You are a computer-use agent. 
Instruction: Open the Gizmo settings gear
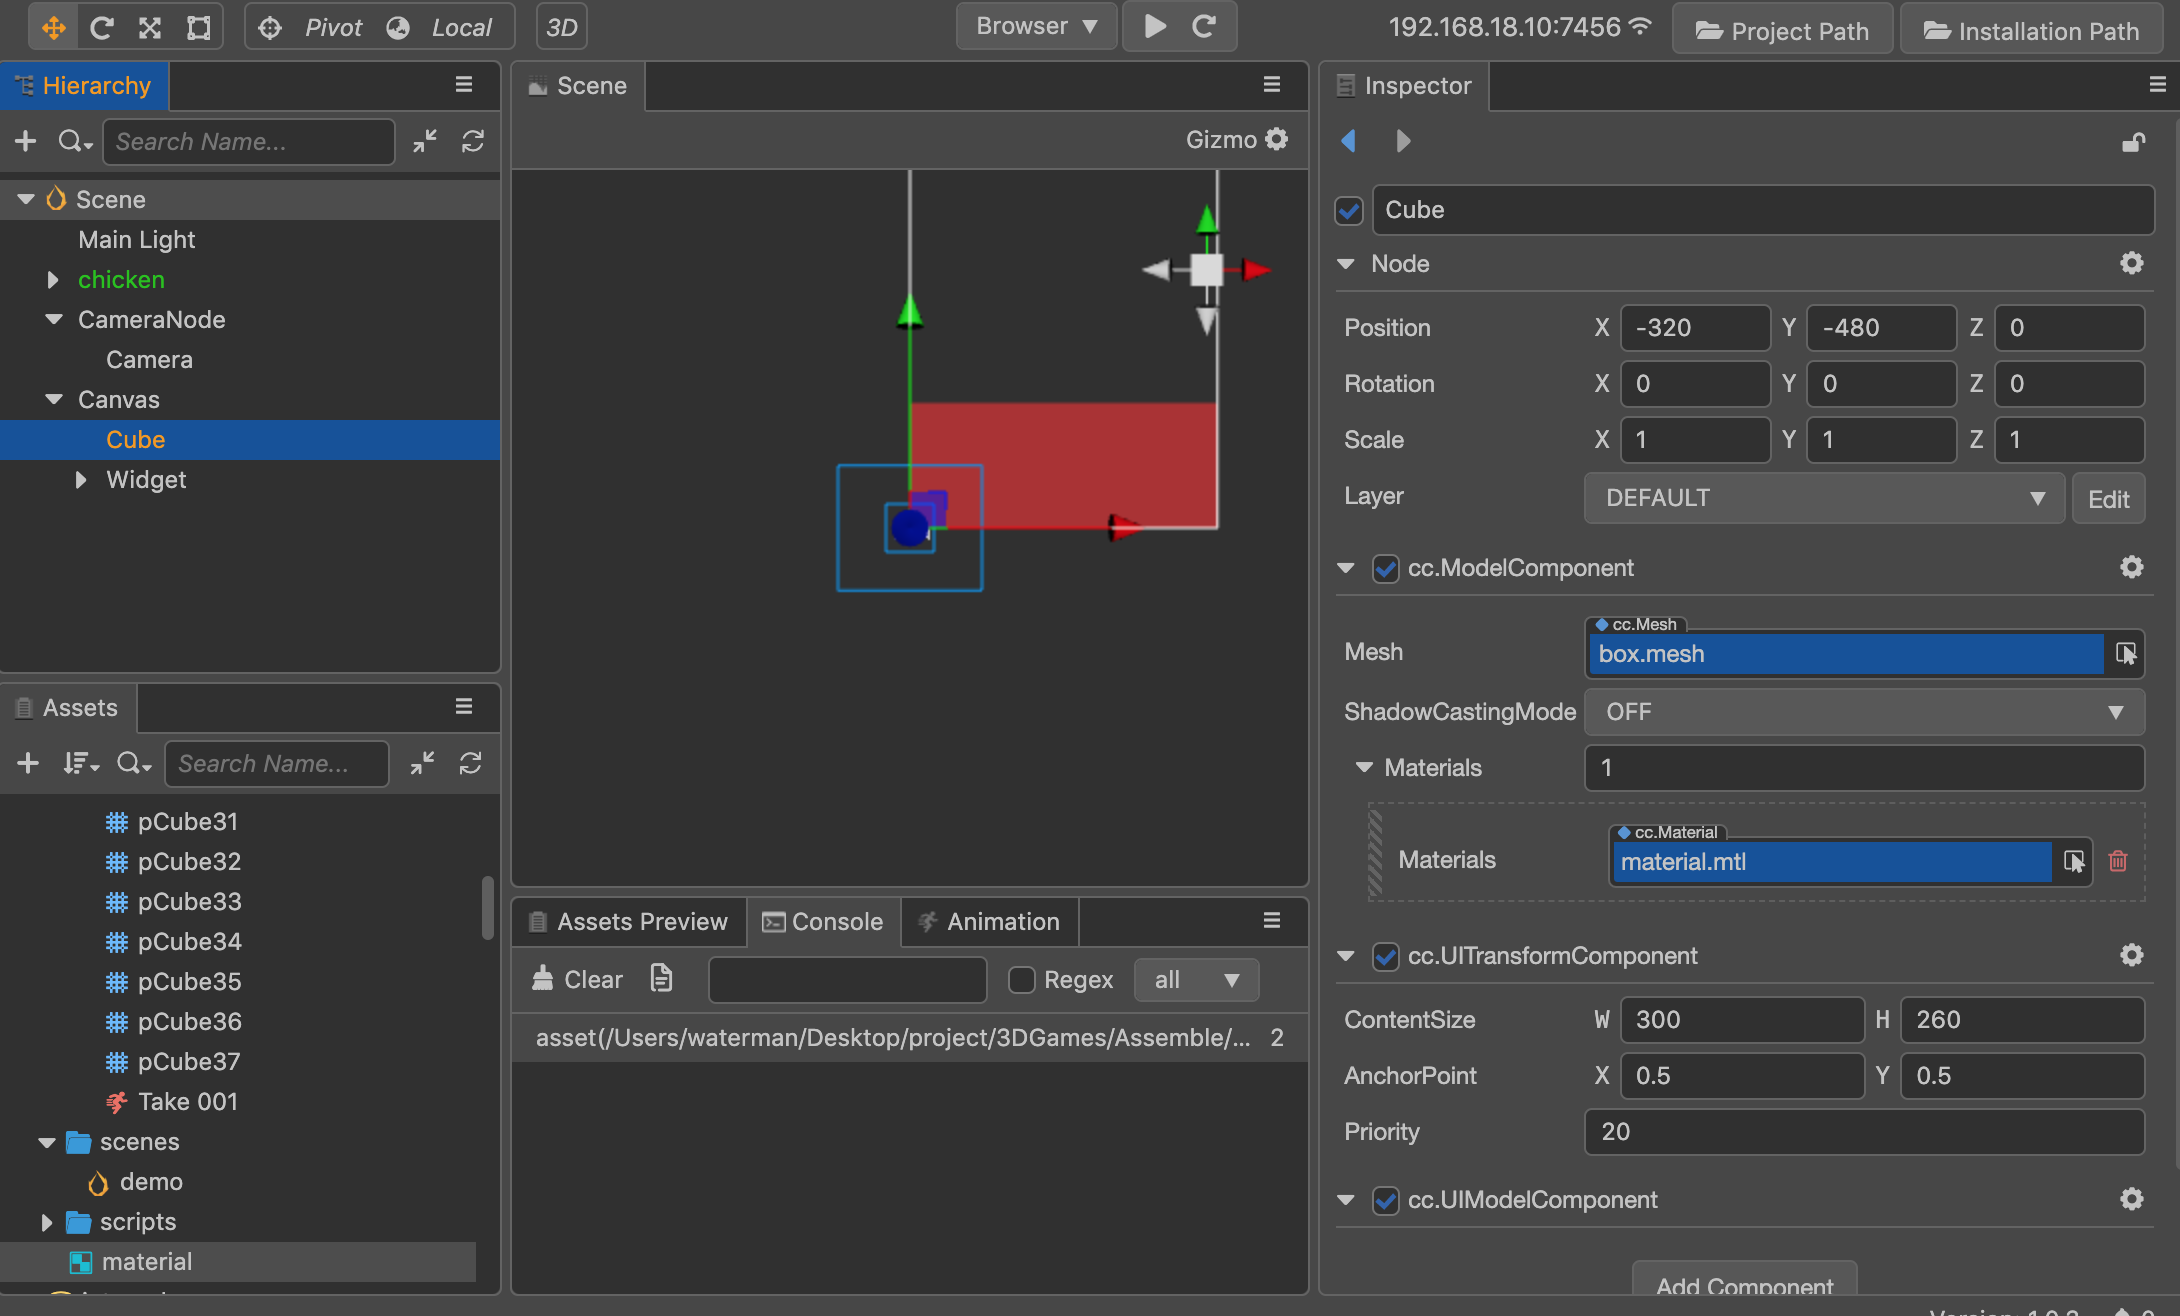pos(1277,139)
